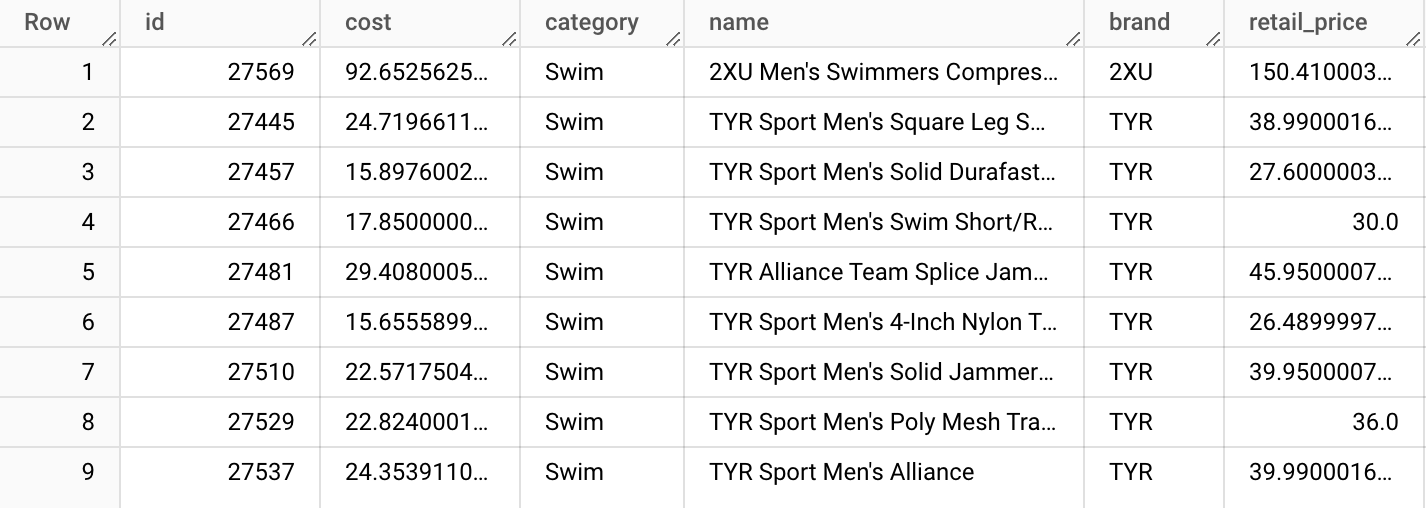Click the 2XU brand cell
Screen dimensions: 1426x508
pyautogui.click(x=1131, y=72)
